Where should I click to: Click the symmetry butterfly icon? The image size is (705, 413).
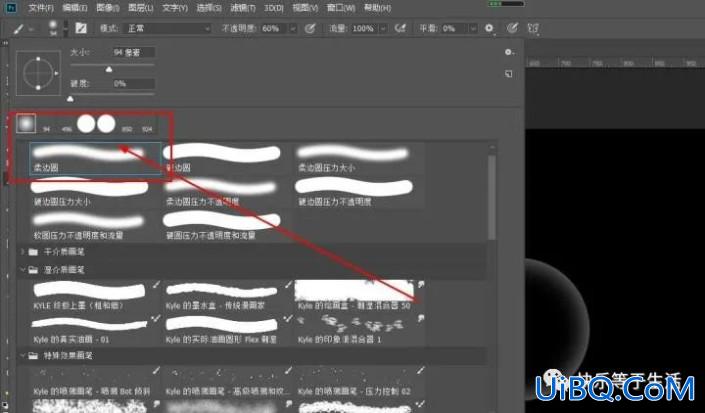coord(533,28)
